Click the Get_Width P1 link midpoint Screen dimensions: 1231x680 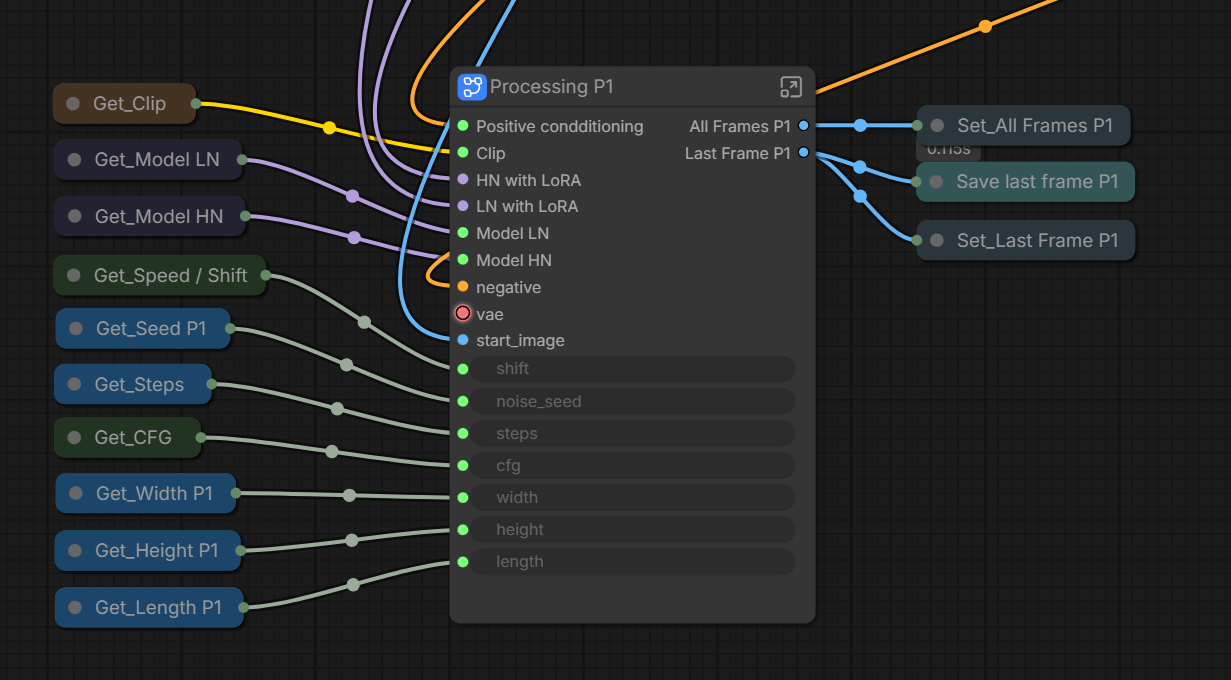pos(349,495)
